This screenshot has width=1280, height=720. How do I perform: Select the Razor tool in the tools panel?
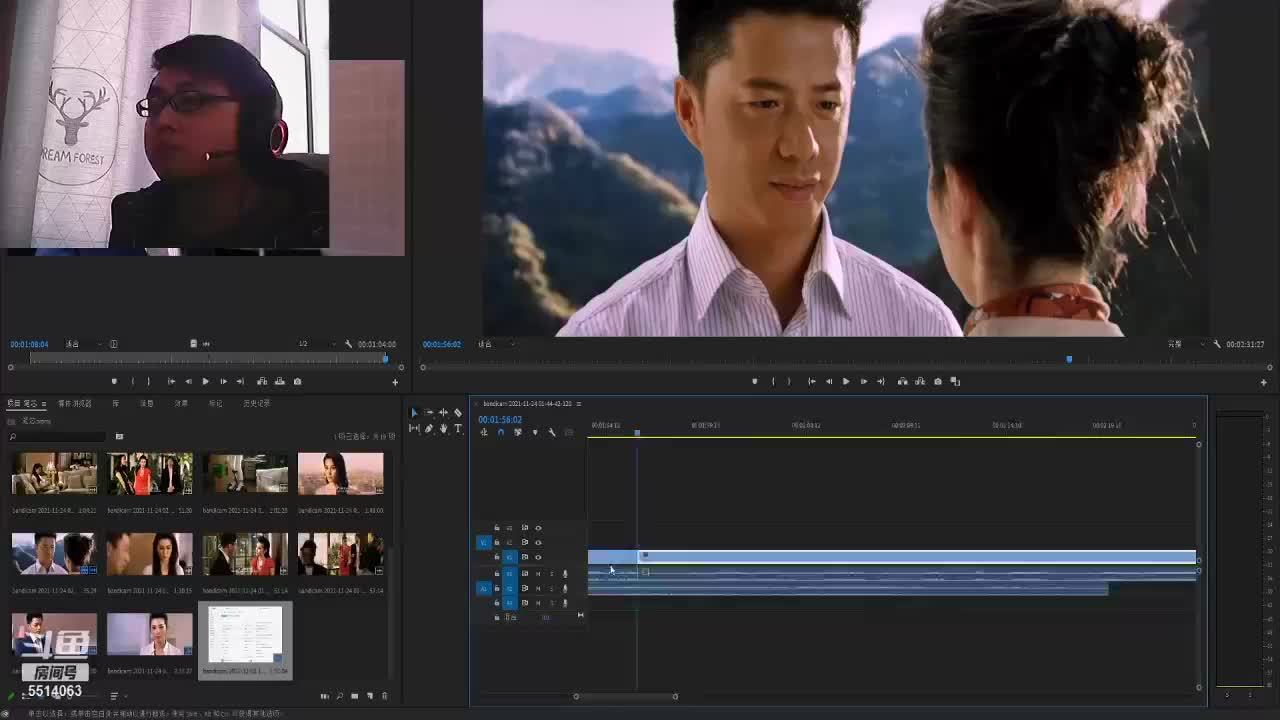coord(458,413)
